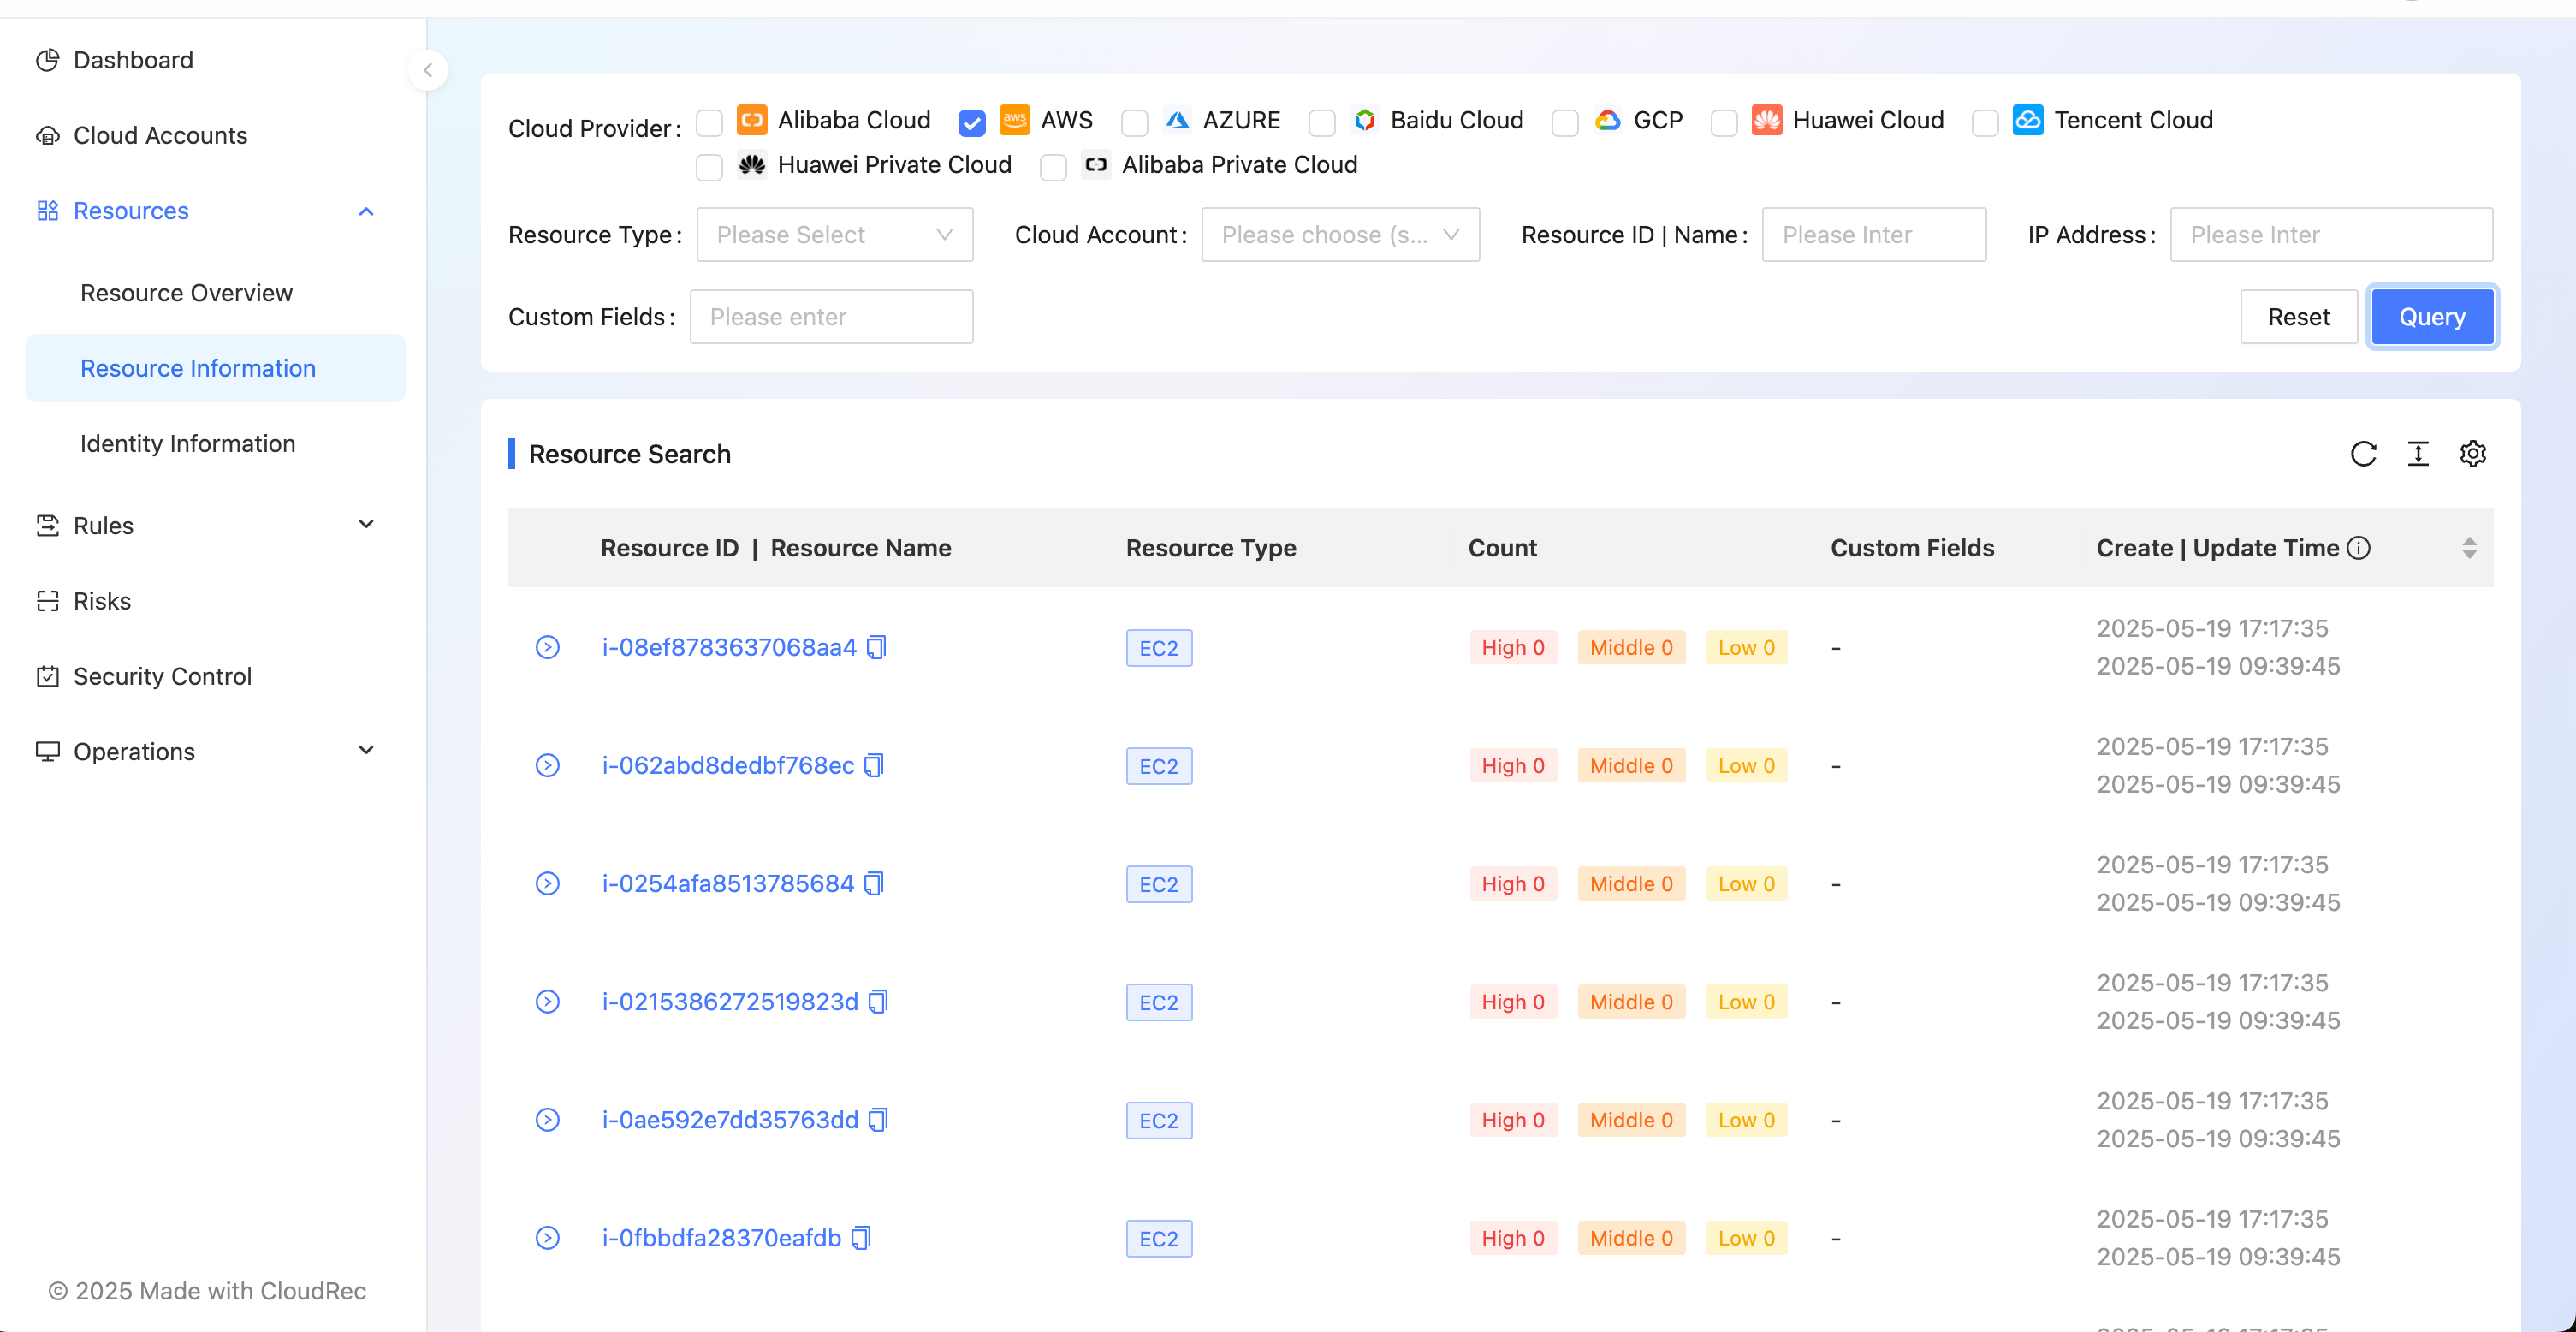Check the GCP provider checkbox
Image resolution: width=2576 pixels, height=1332 pixels.
pyautogui.click(x=1565, y=123)
